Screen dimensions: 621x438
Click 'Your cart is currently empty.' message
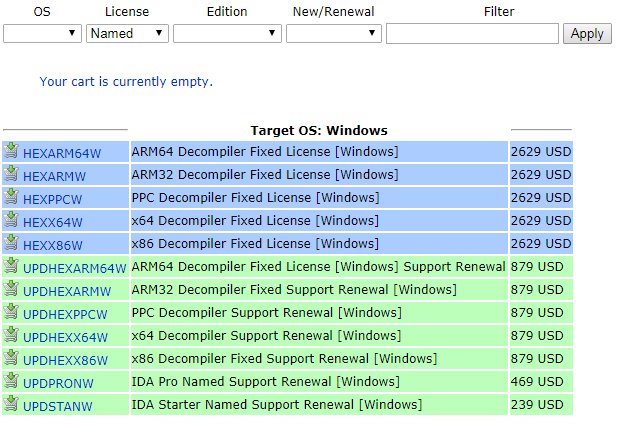click(126, 82)
